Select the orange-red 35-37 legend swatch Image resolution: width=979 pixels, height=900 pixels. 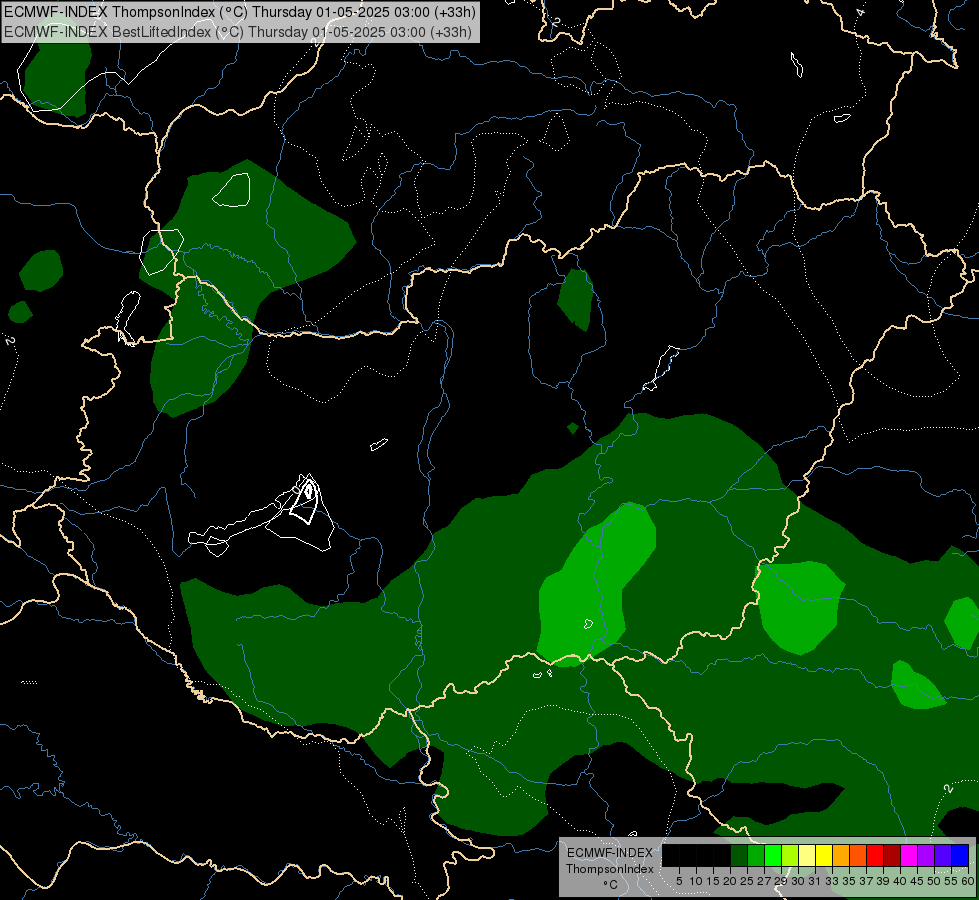858,855
